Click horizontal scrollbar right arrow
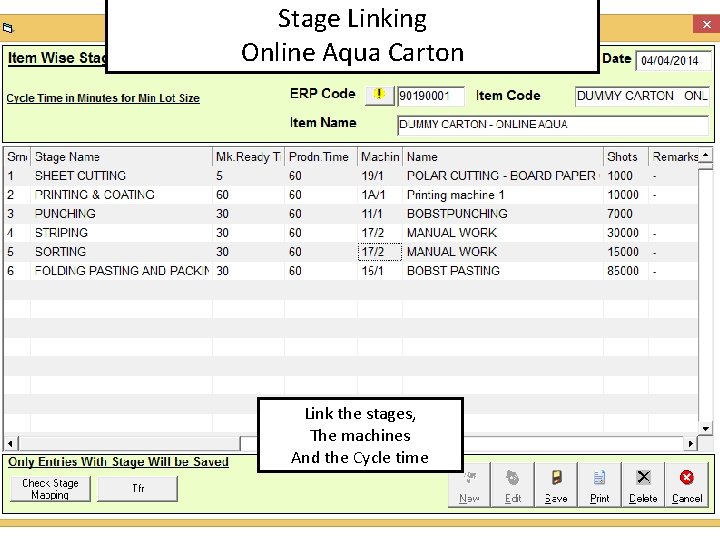This screenshot has height=540, width=720. pos(691,444)
